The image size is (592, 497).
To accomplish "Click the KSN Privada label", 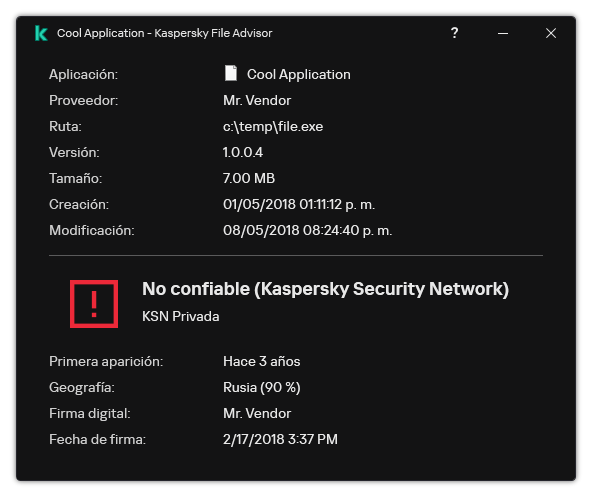I will pos(180,316).
